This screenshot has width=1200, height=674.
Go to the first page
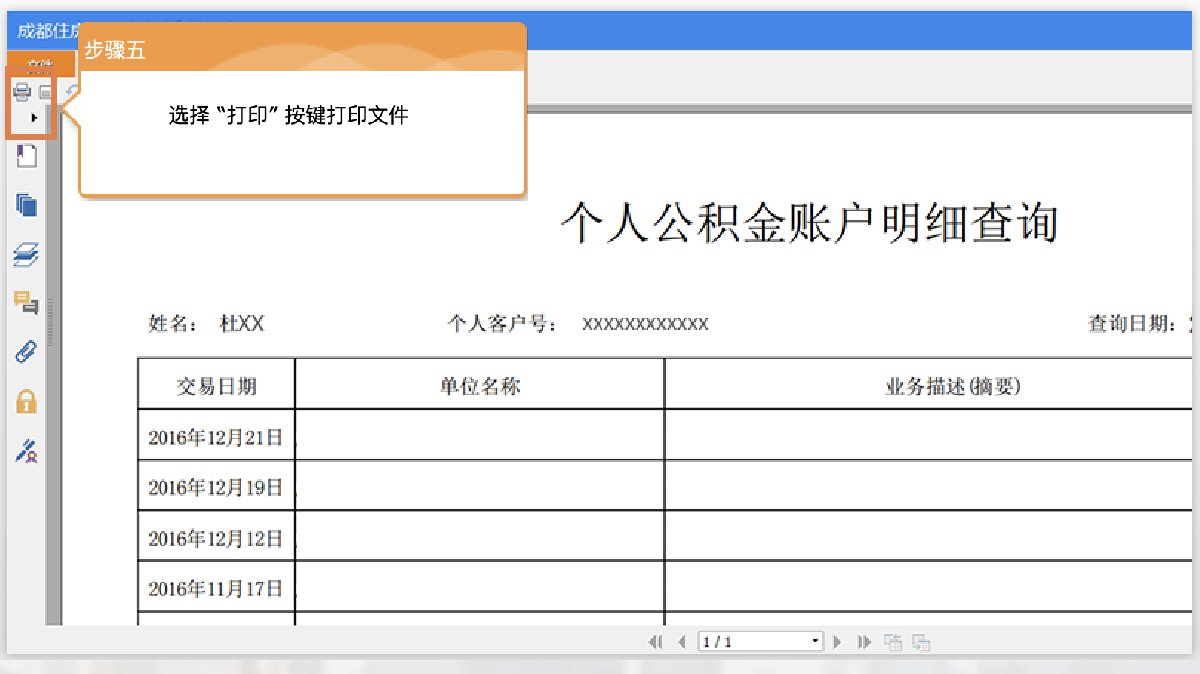[655, 642]
